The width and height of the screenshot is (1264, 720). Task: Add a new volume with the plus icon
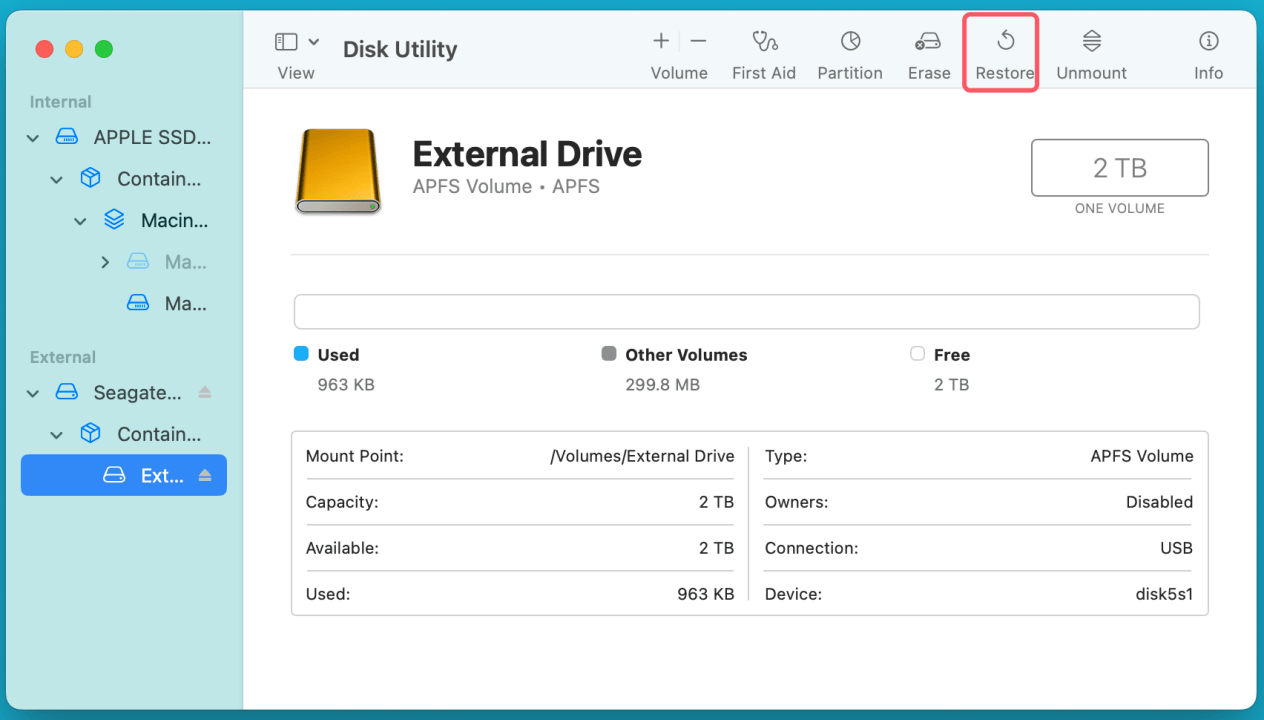point(660,41)
